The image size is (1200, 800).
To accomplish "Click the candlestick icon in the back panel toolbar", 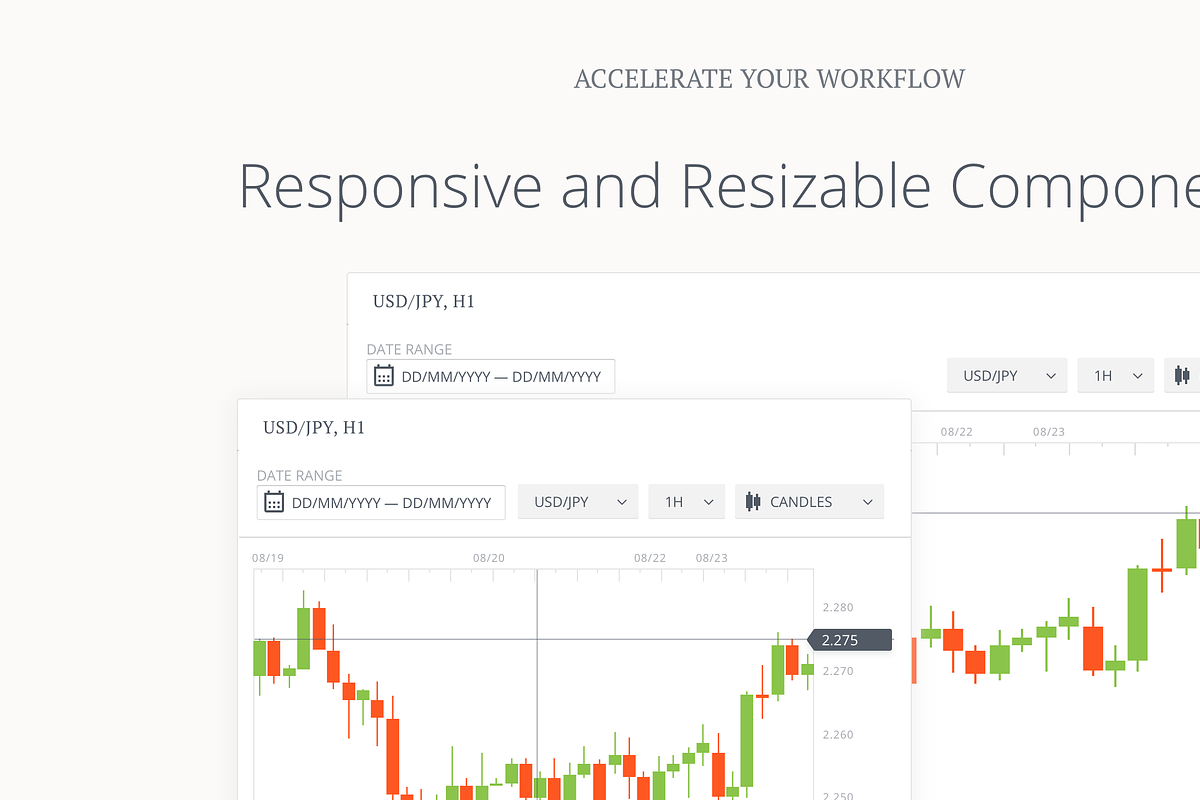I will [1183, 376].
